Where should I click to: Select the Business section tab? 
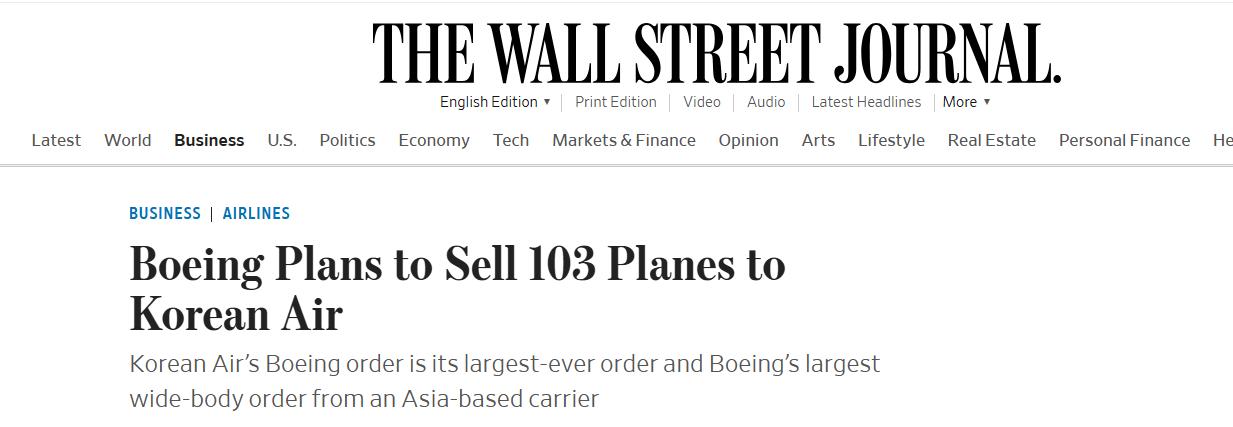(x=209, y=140)
